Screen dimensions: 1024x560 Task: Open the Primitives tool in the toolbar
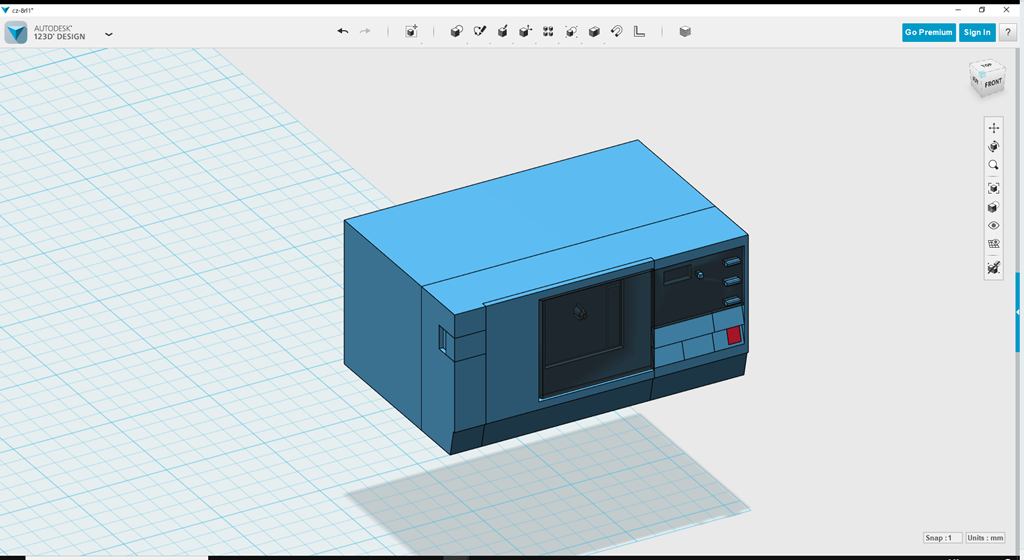click(x=456, y=32)
